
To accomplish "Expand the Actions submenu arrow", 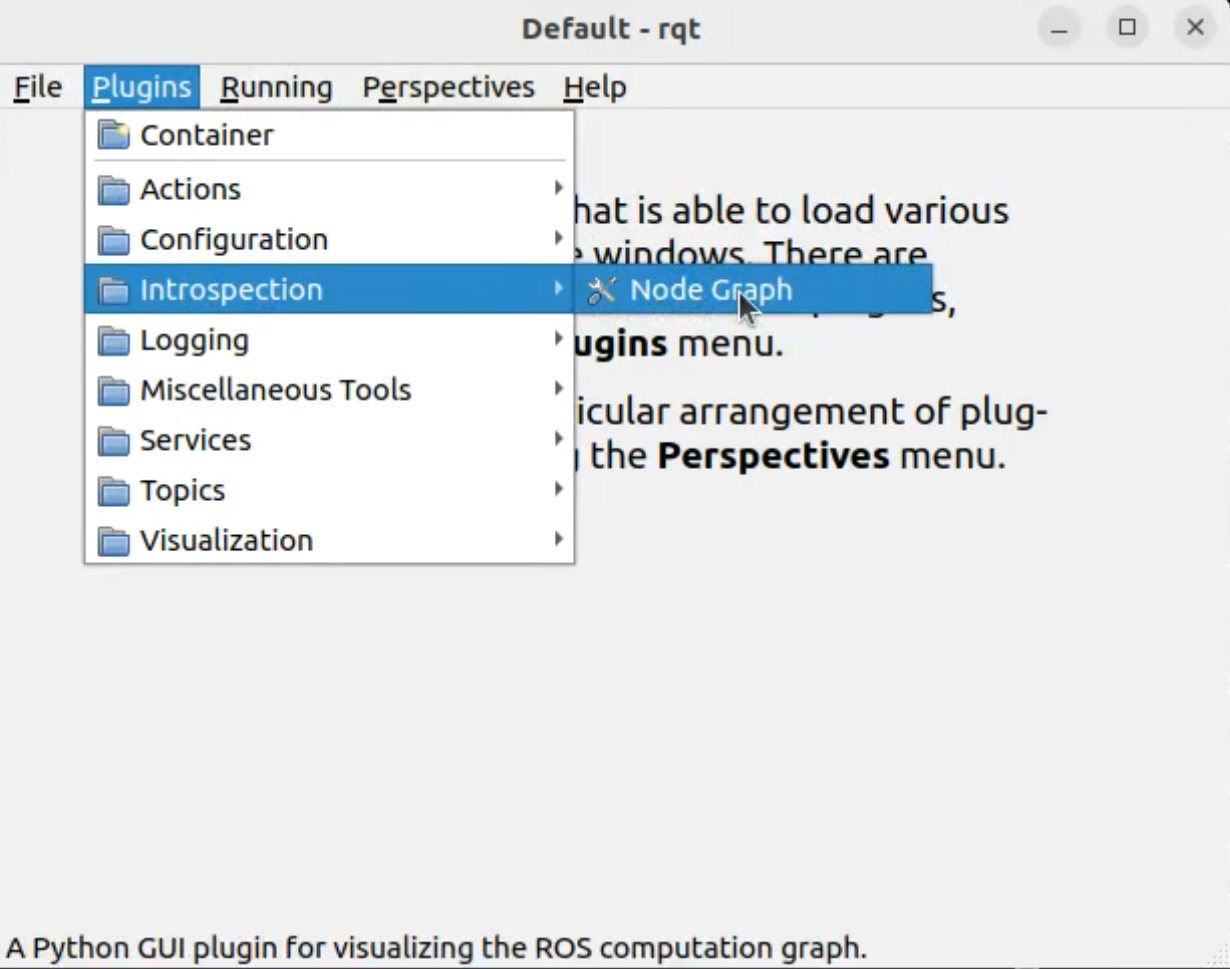I will (x=558, y=188).
